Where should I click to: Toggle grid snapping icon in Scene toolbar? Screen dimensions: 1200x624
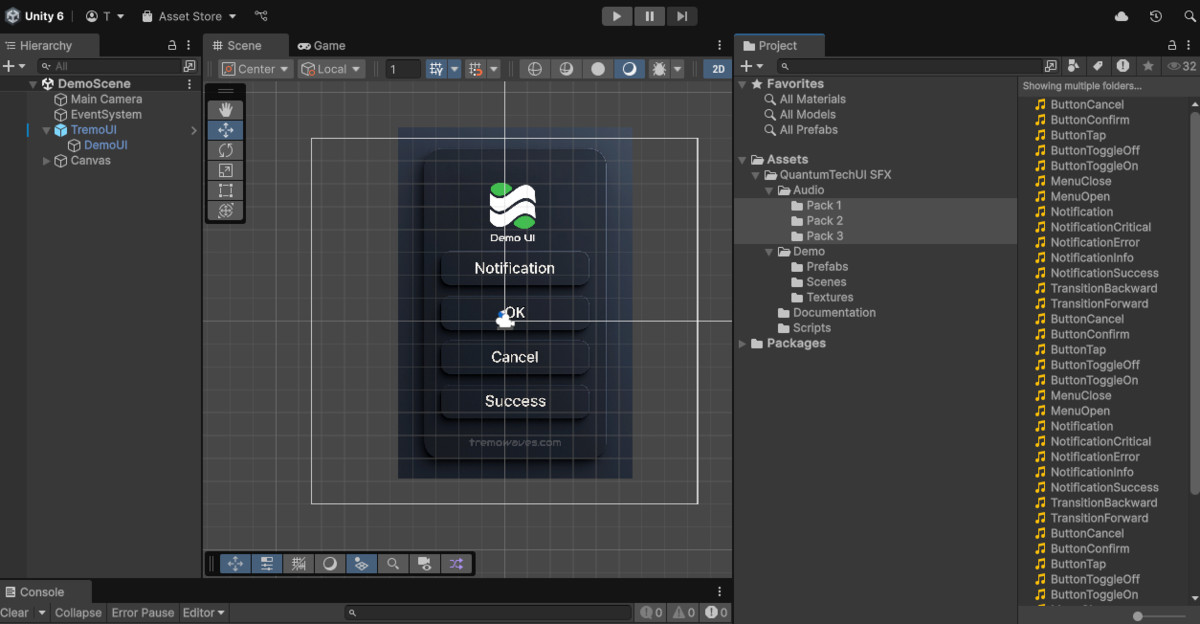[x=436, y=69]
